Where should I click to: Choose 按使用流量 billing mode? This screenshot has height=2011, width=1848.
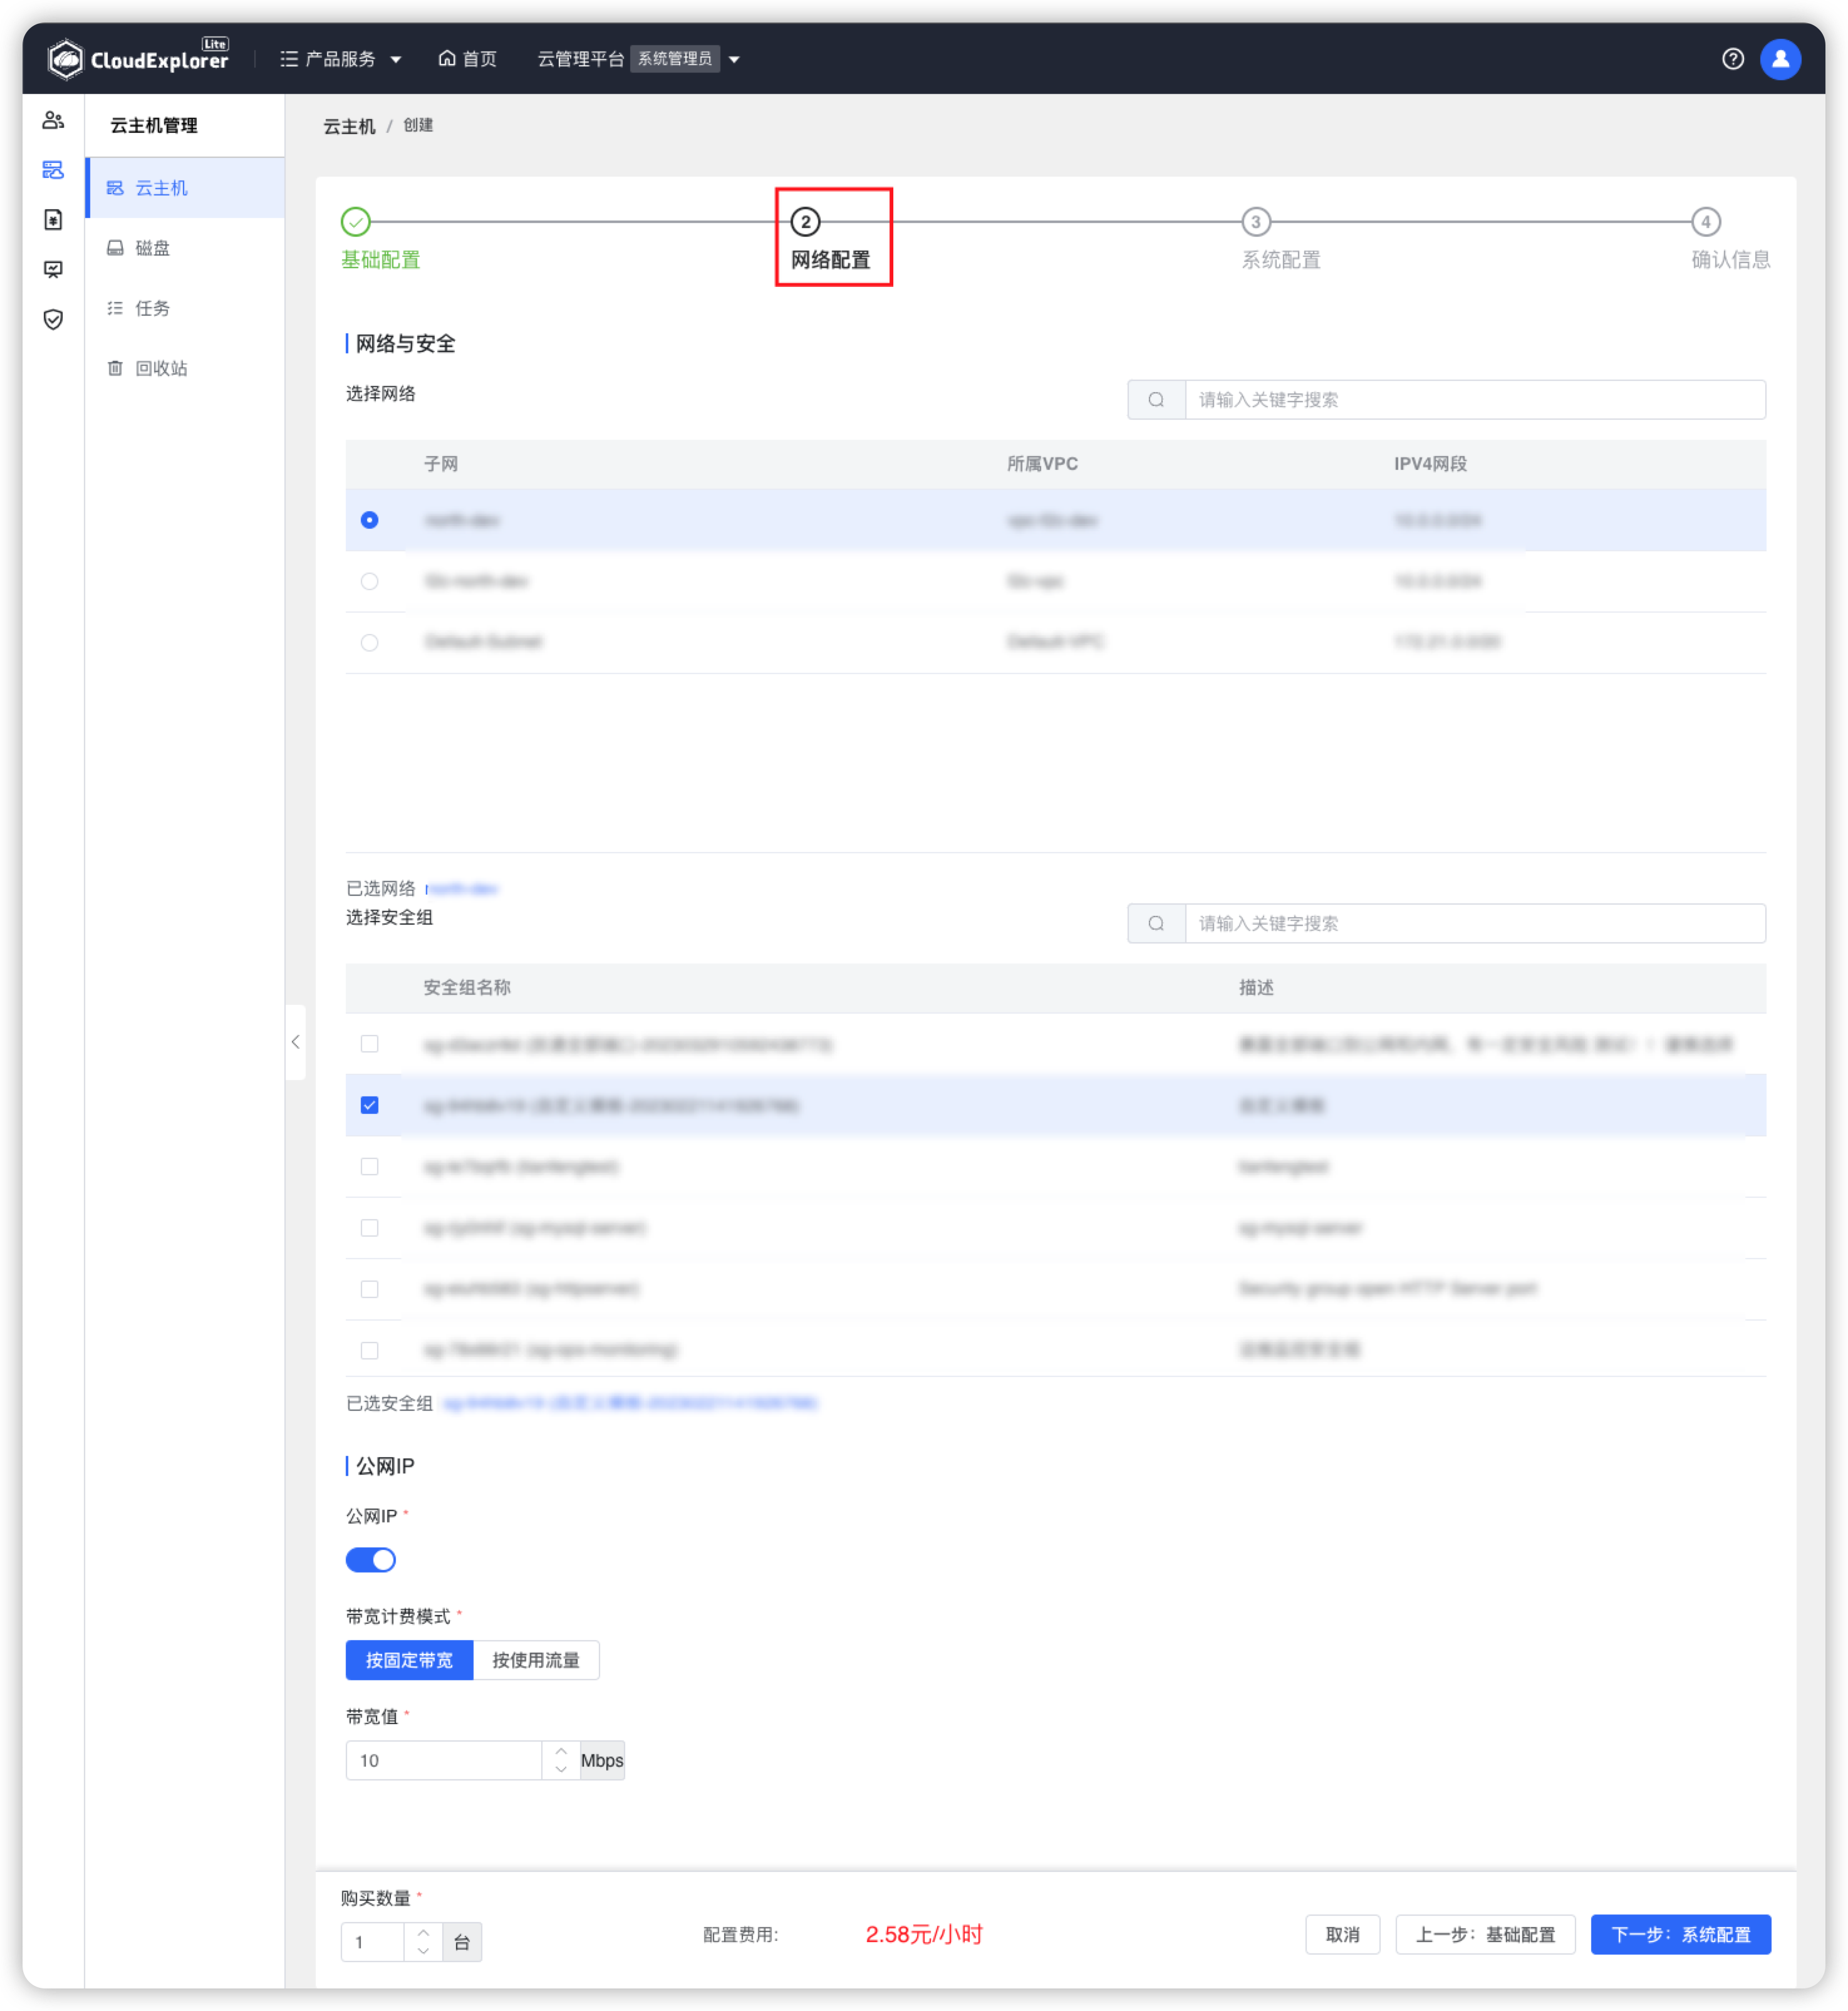pos(536,1660)
